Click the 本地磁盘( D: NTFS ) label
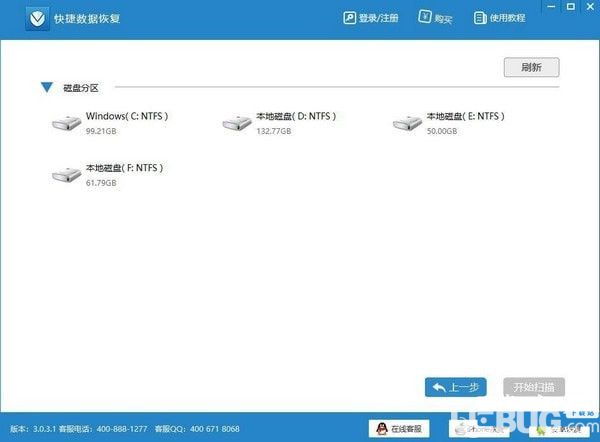 [x=296, y=116]
